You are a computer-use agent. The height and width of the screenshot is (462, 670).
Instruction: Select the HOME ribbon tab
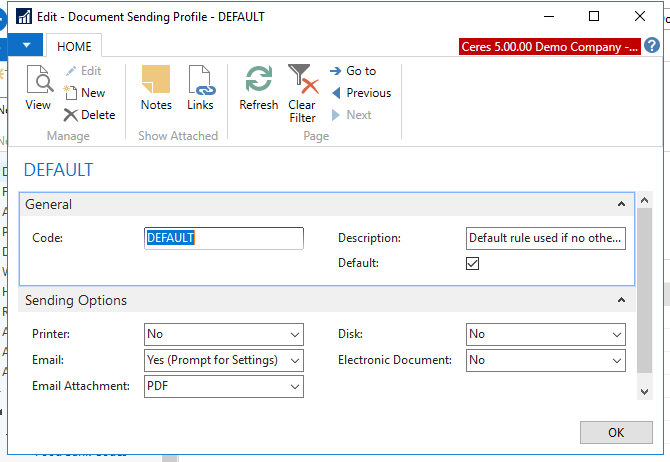point(74,46)
